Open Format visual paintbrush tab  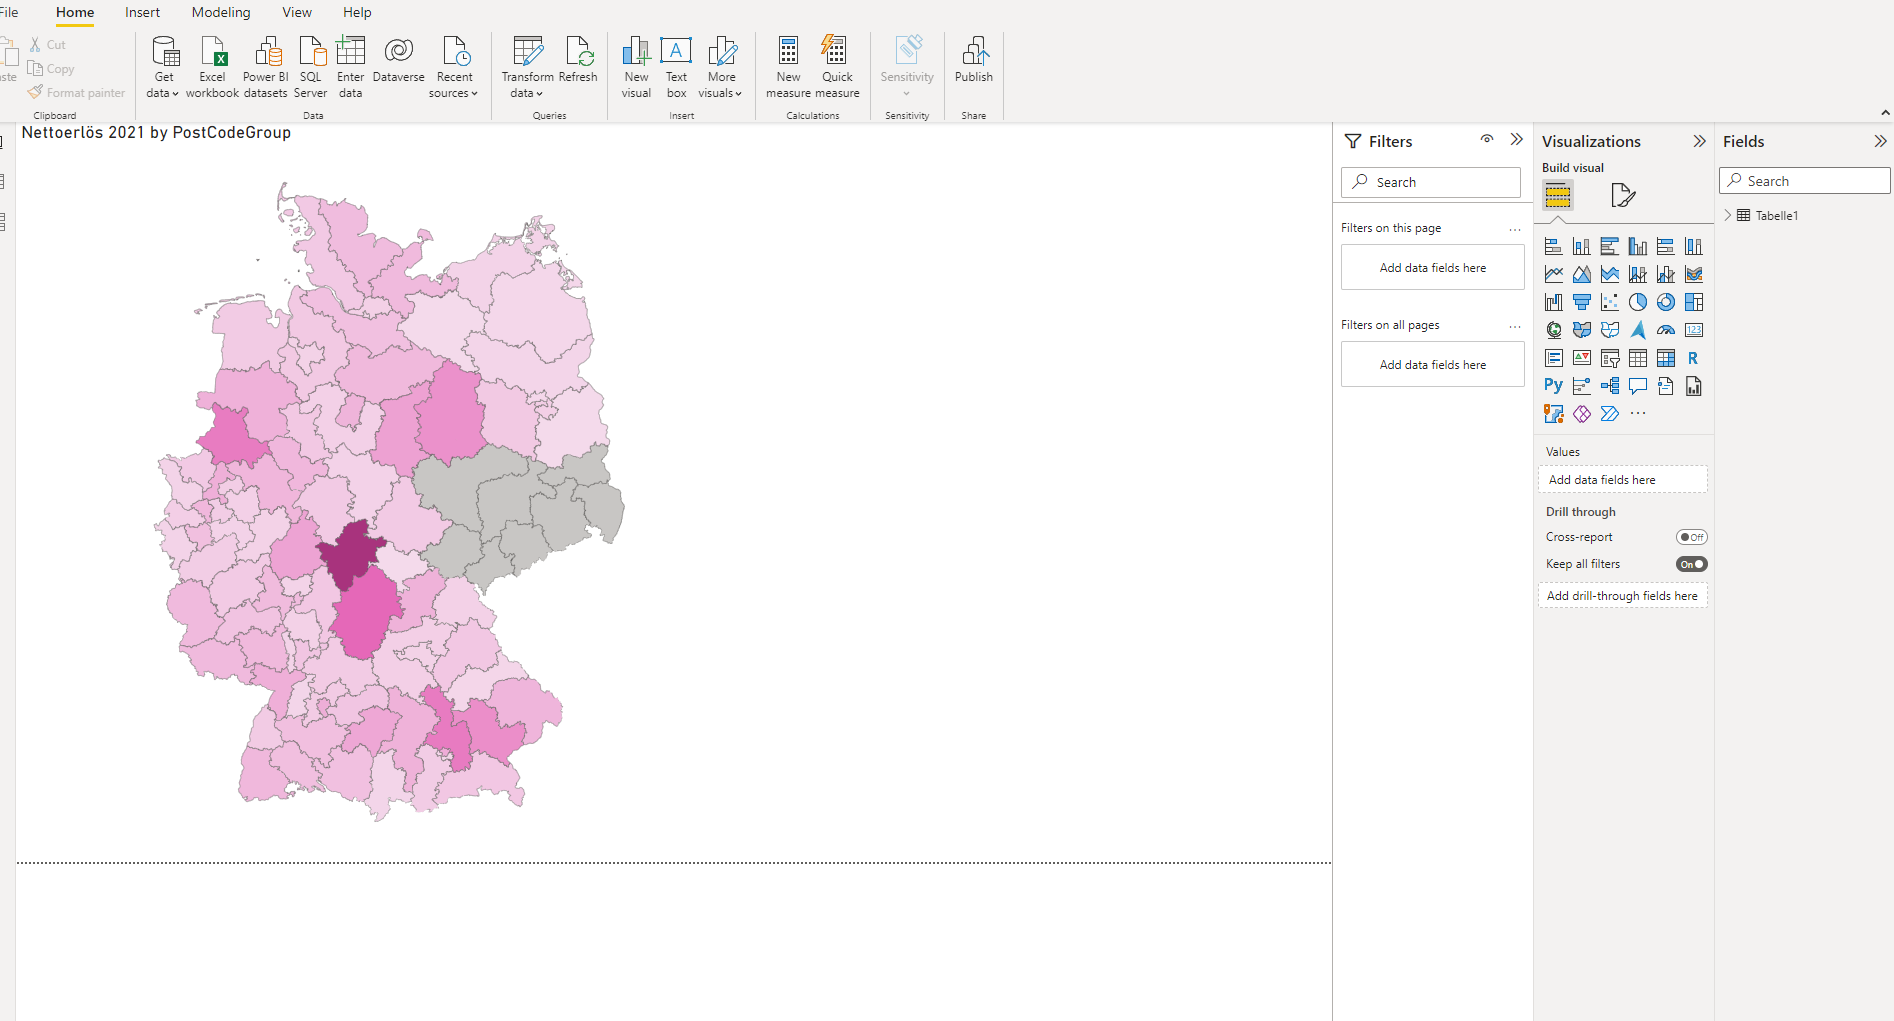pyautogui.click(x=1622, y=195)
